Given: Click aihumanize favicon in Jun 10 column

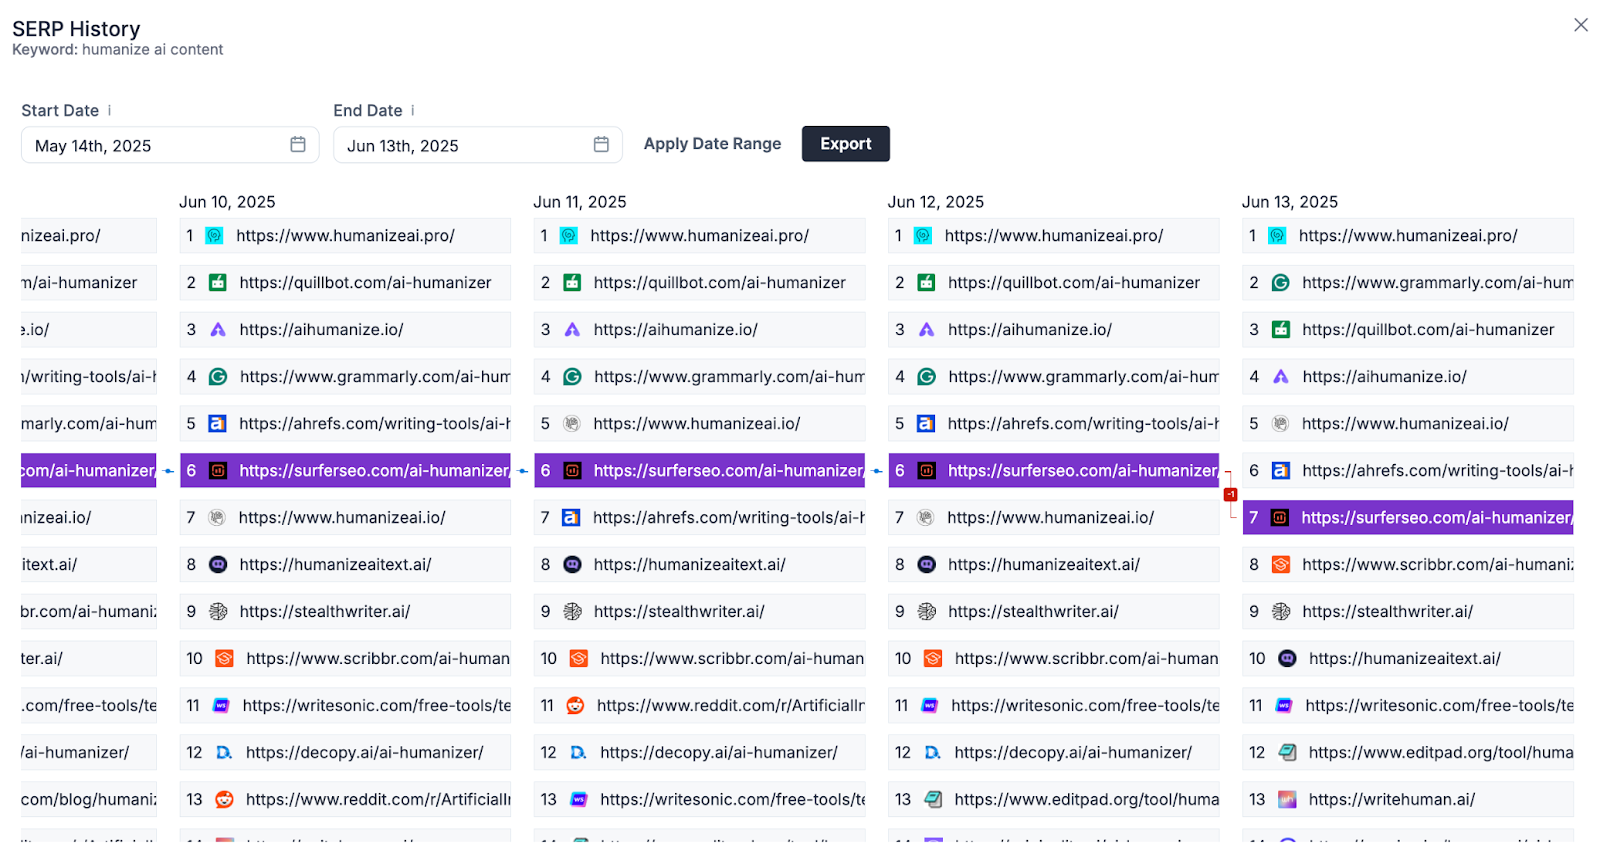Looking at the screenshot, I should click(218, 330).
